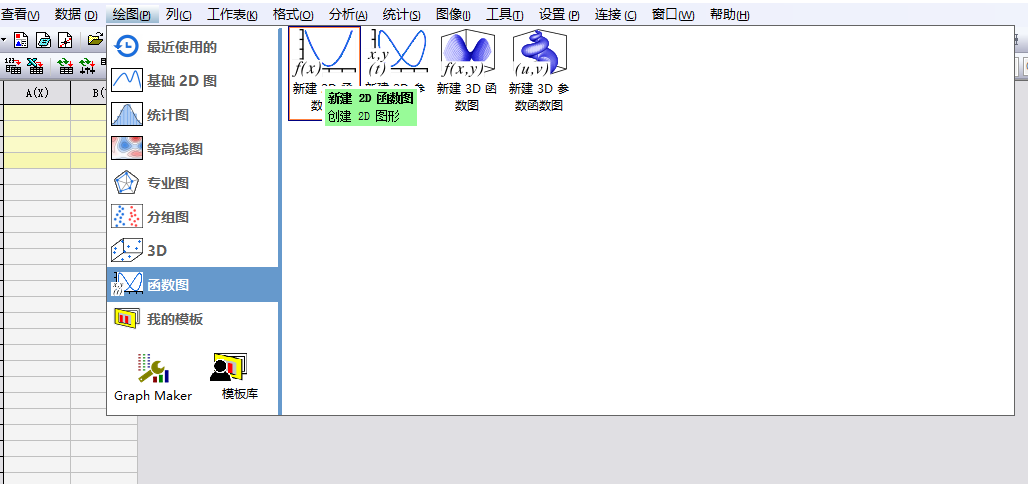Open the 格式(O) format menu
The height and width of the screenshot is (484, 1028).
pyautogui.click(x=293, y=14)
